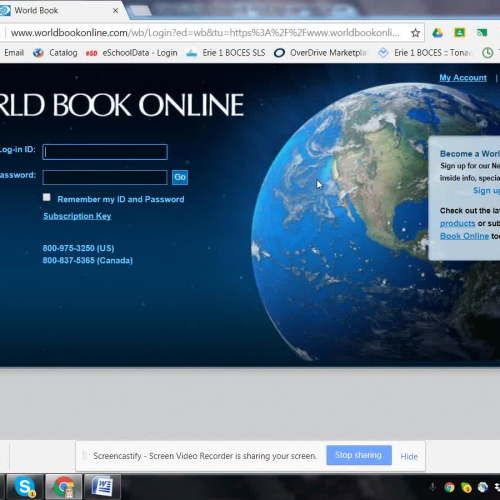Click the Google Classroom extension icon
Viewport: 500px width, 500px height.
(460, 33)
